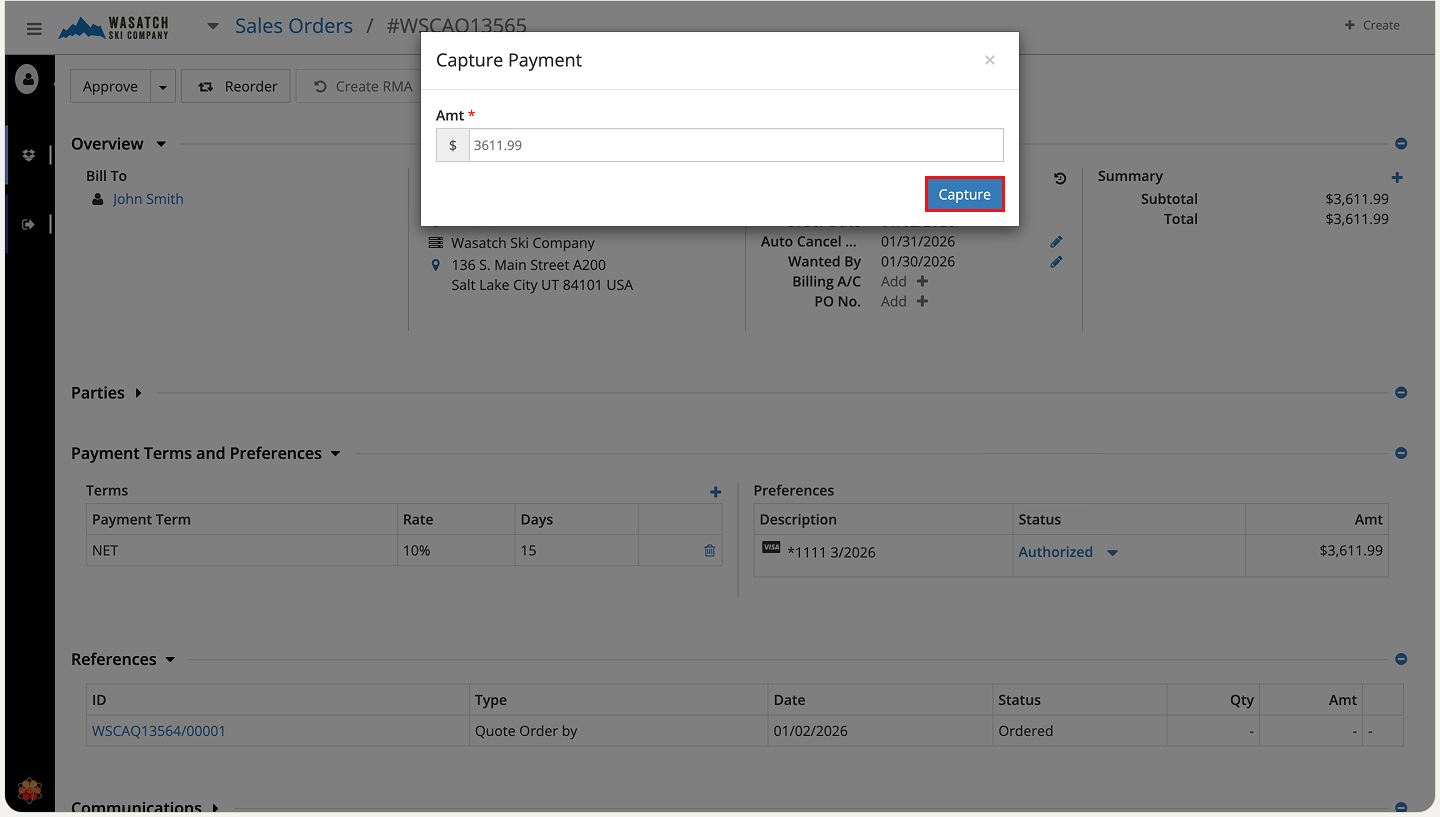Open the Authorized status dropdown
This screenshot has width=1440, height=817.
[1112, 552]
